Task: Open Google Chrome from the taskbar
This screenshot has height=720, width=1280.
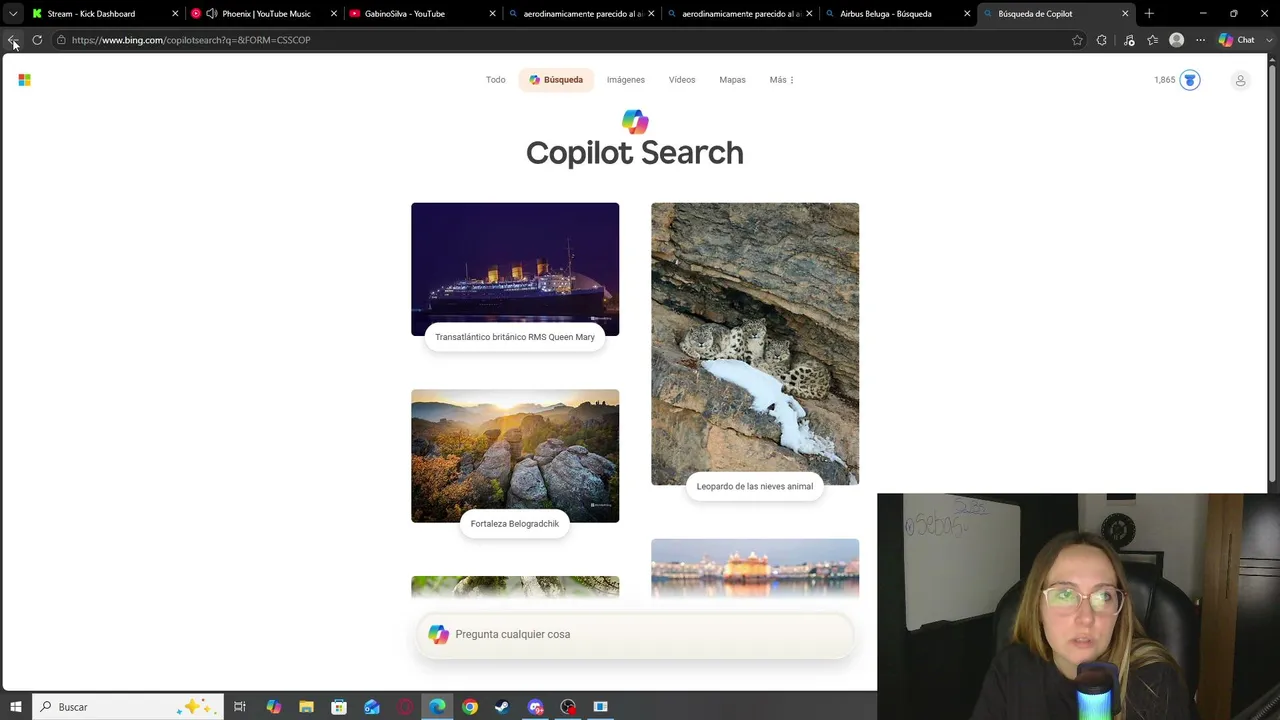Action: coord(470,707)
